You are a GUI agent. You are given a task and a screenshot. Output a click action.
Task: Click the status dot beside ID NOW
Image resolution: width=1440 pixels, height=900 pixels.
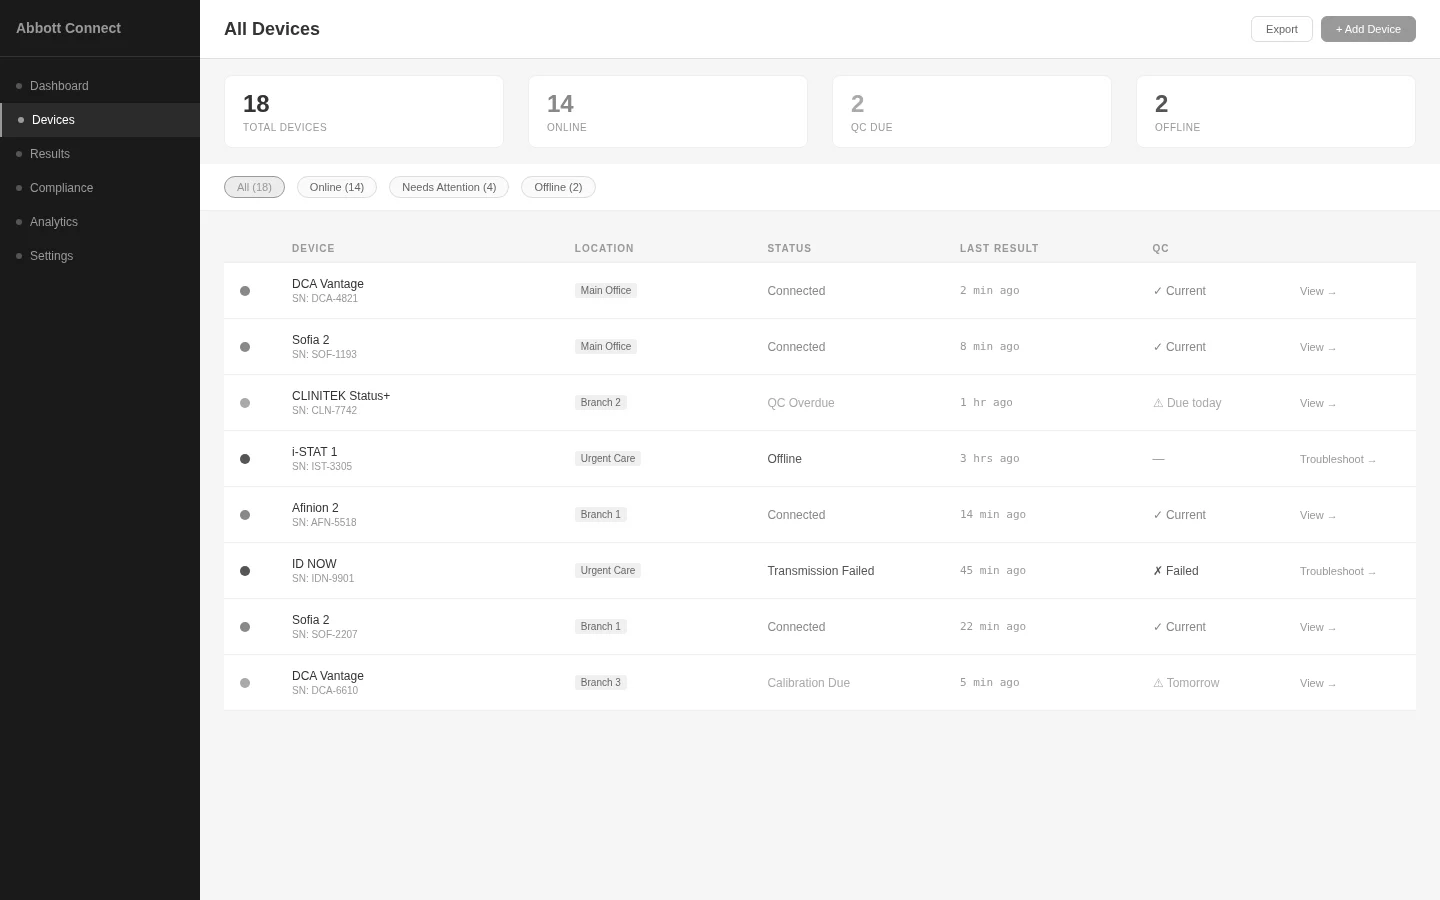pos(245,571)
